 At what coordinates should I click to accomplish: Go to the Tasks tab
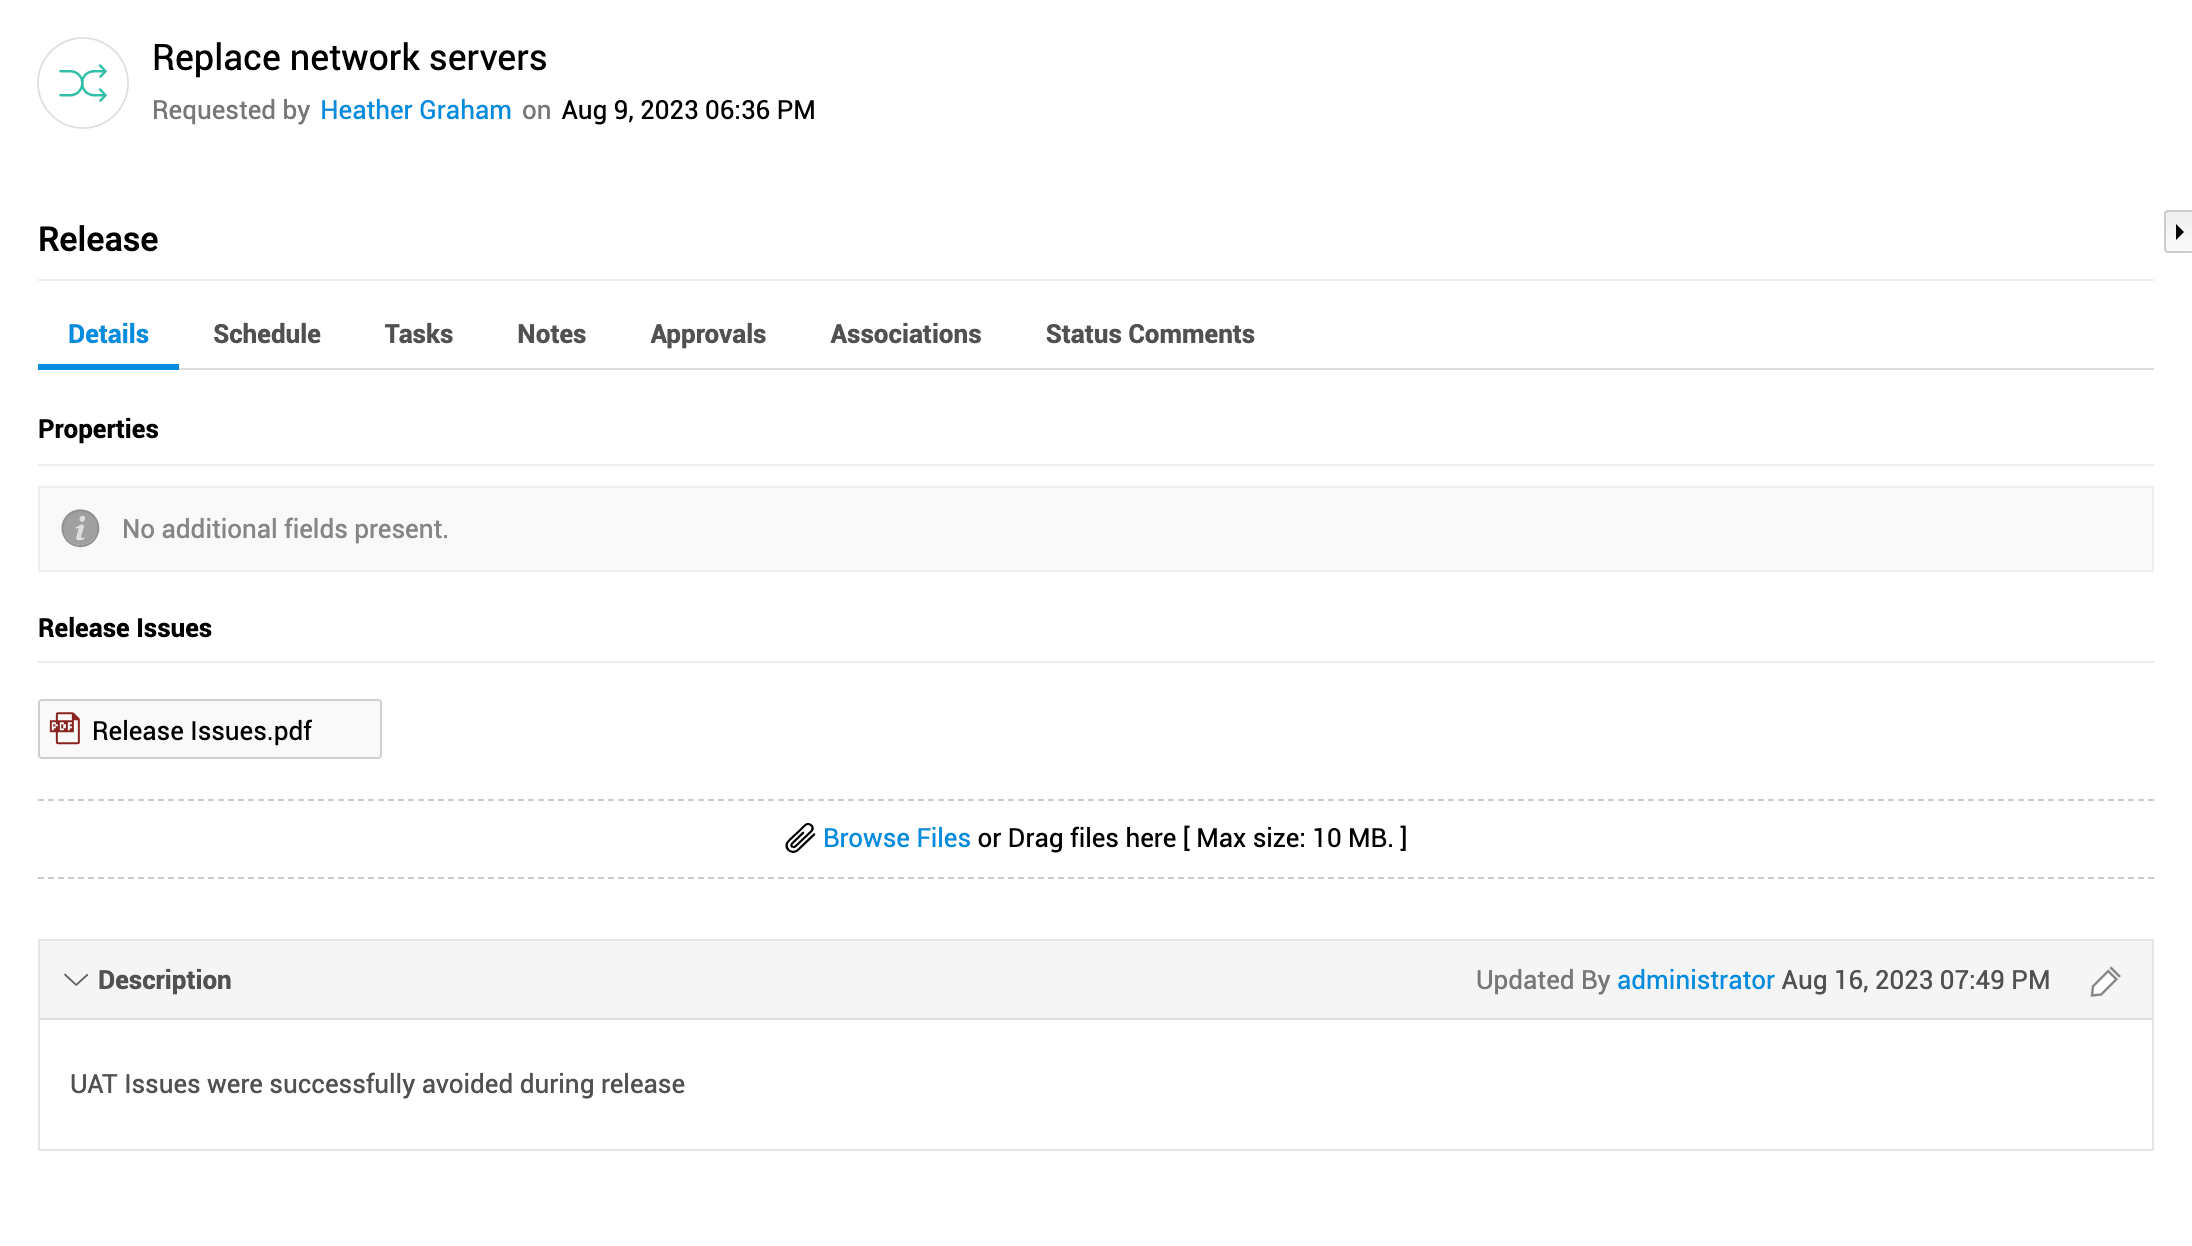[x=419, y=334]
